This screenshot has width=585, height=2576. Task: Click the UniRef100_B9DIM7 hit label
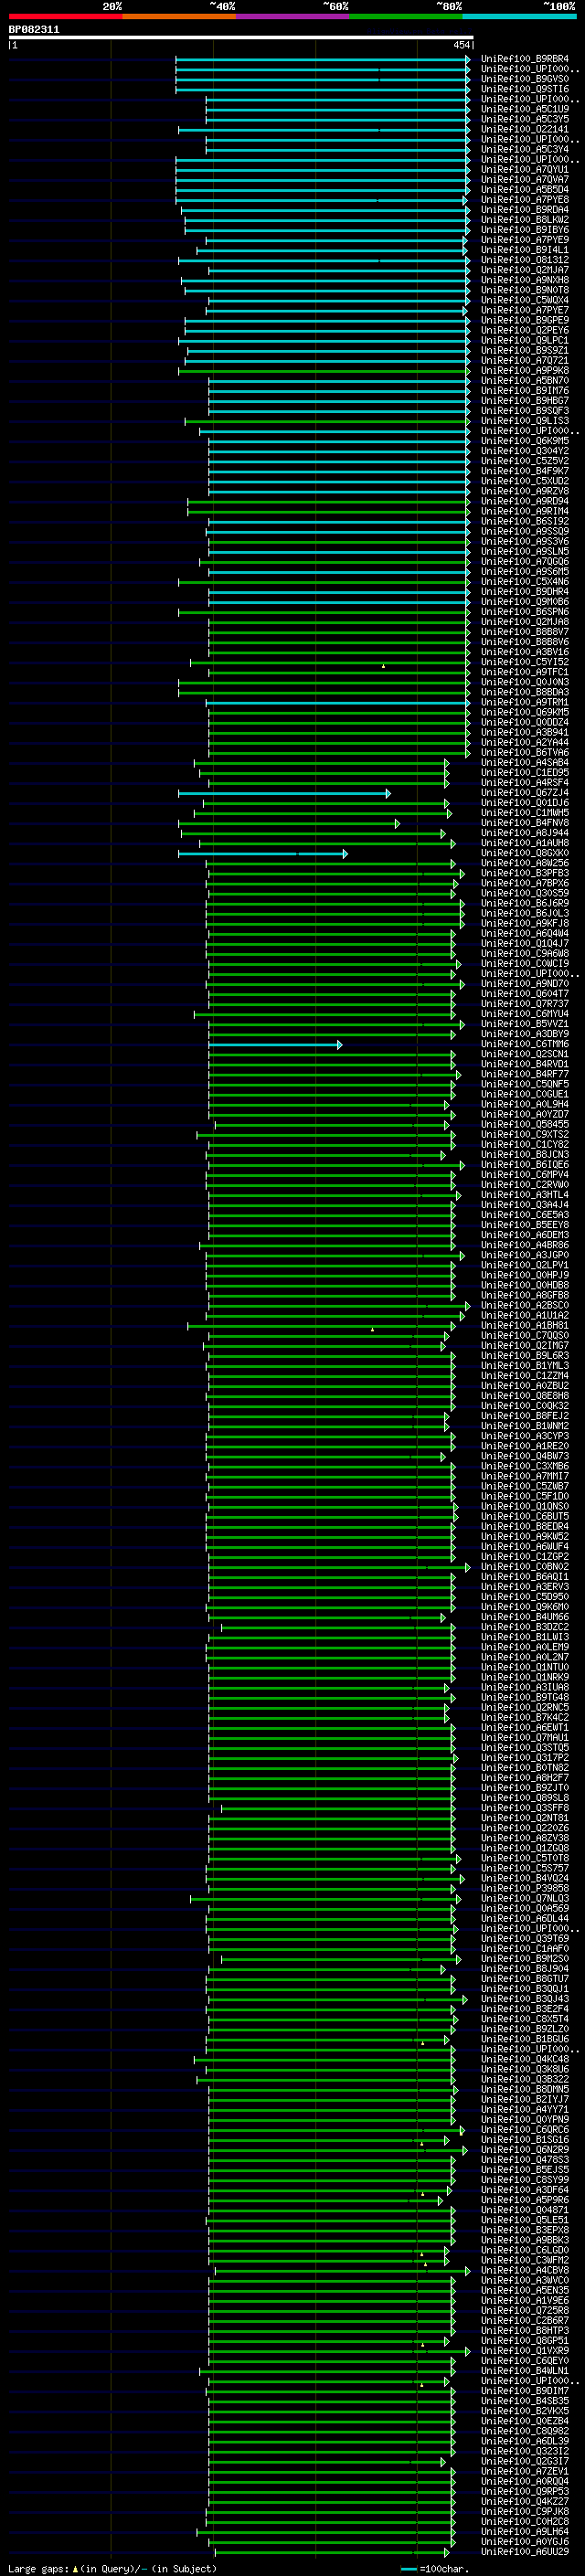click(x=525, y=2390)
